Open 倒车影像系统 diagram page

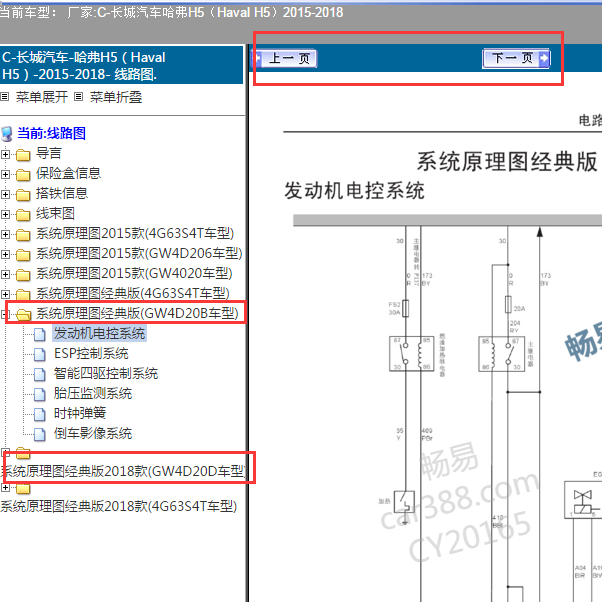pos(93,433)
